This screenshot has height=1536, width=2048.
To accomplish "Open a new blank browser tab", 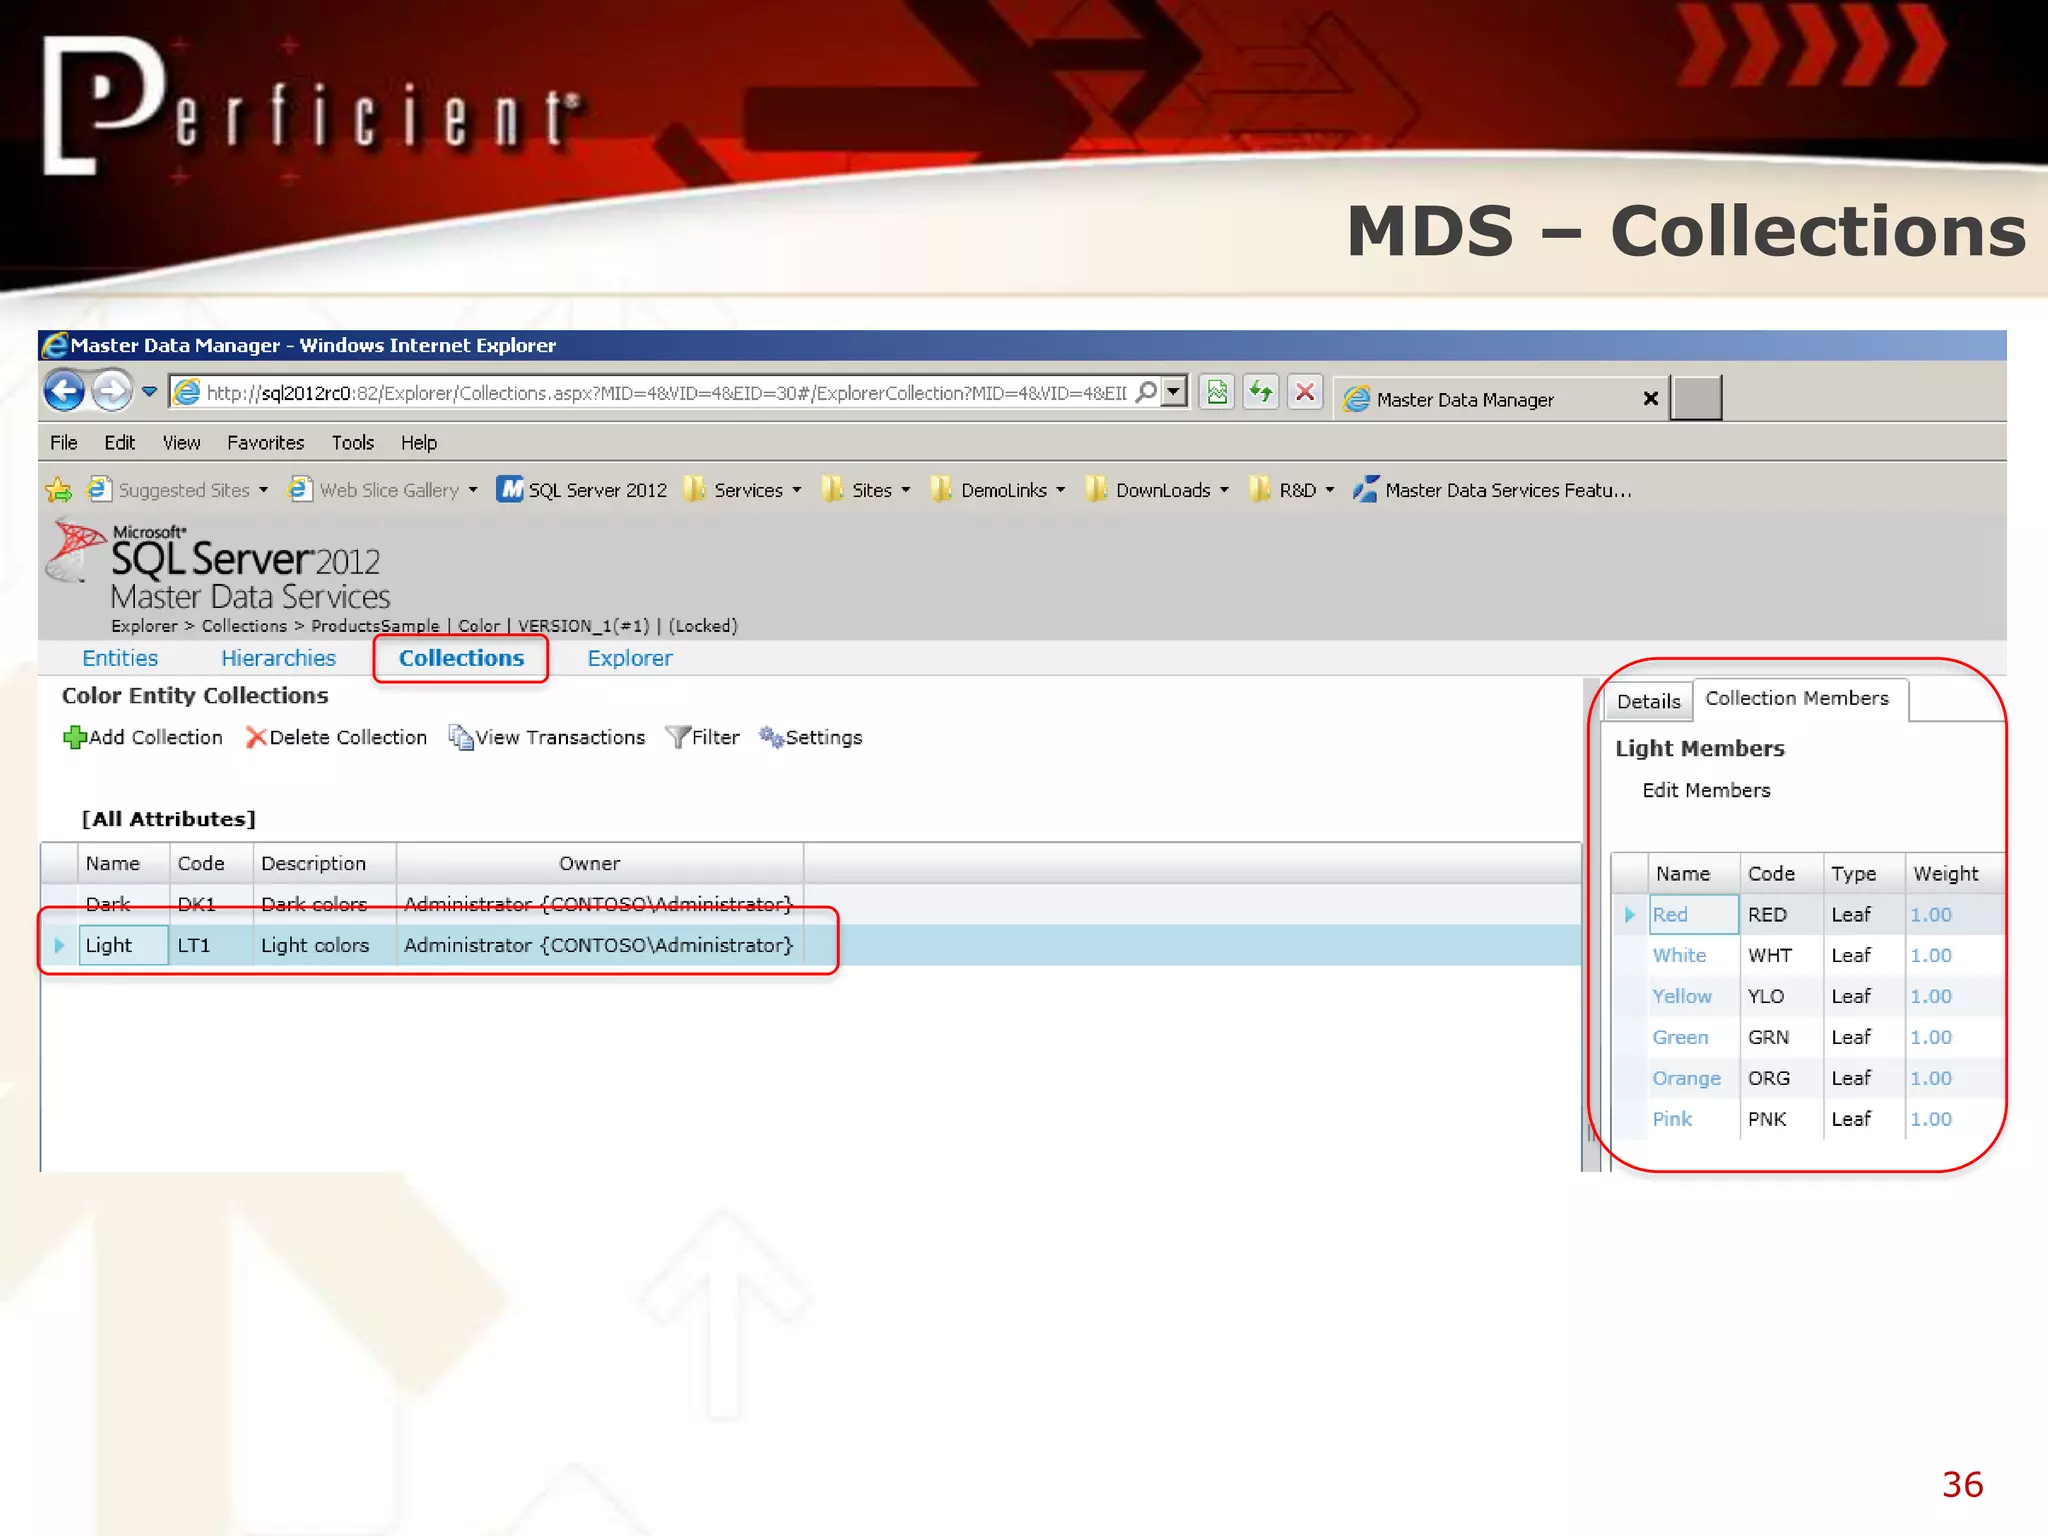I will (x=1696, y=398).
